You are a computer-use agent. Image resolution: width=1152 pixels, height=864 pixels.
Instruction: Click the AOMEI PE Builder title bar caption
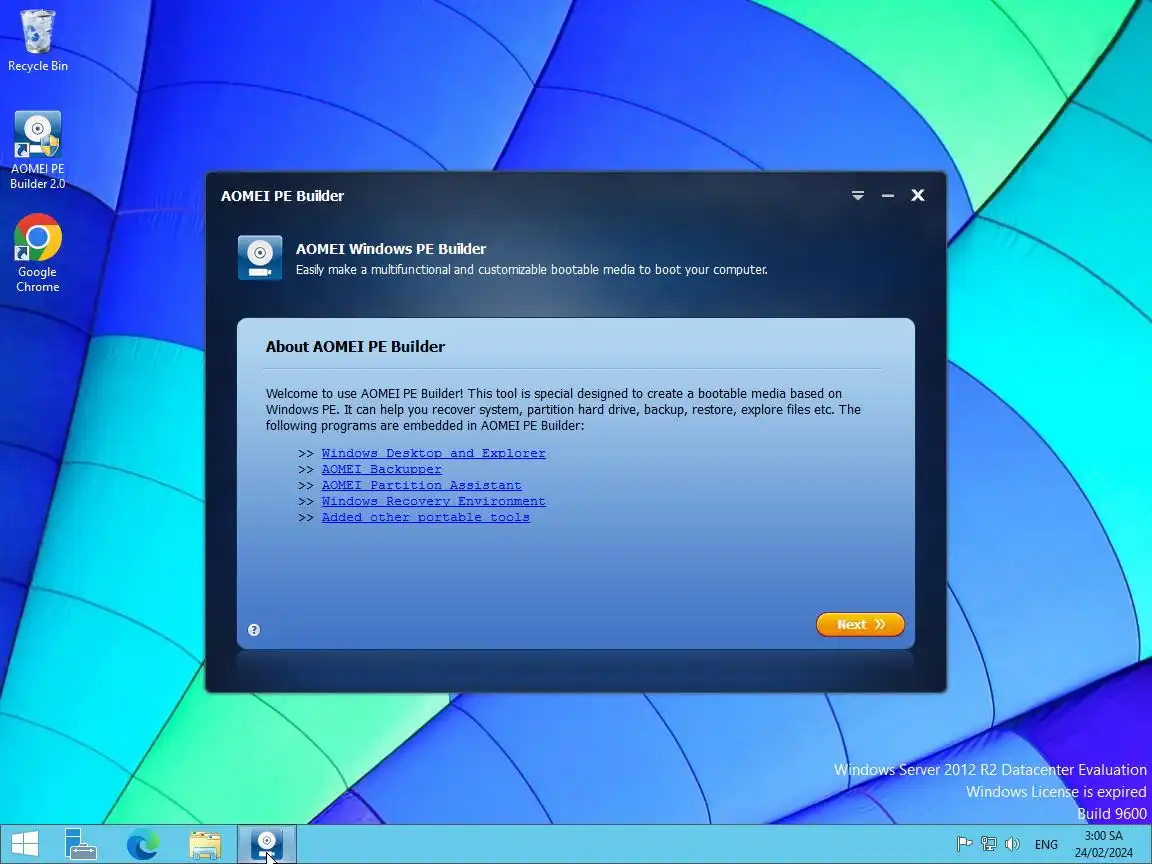click(282, 196)
